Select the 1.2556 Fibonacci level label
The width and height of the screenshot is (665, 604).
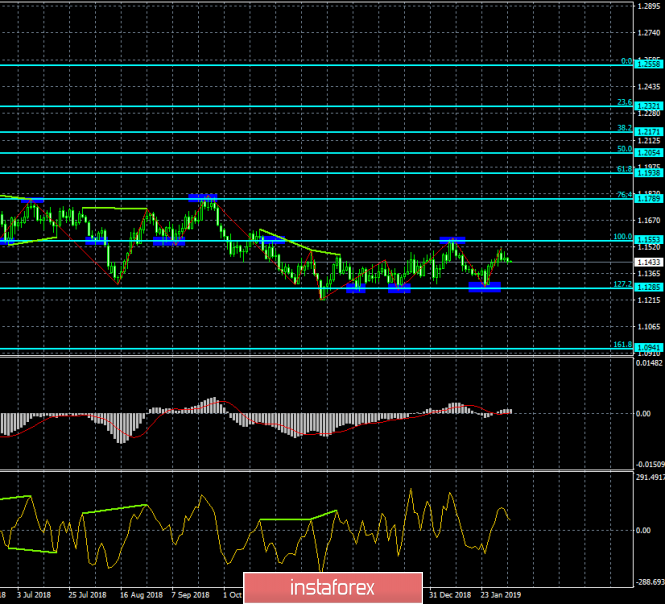649,63
